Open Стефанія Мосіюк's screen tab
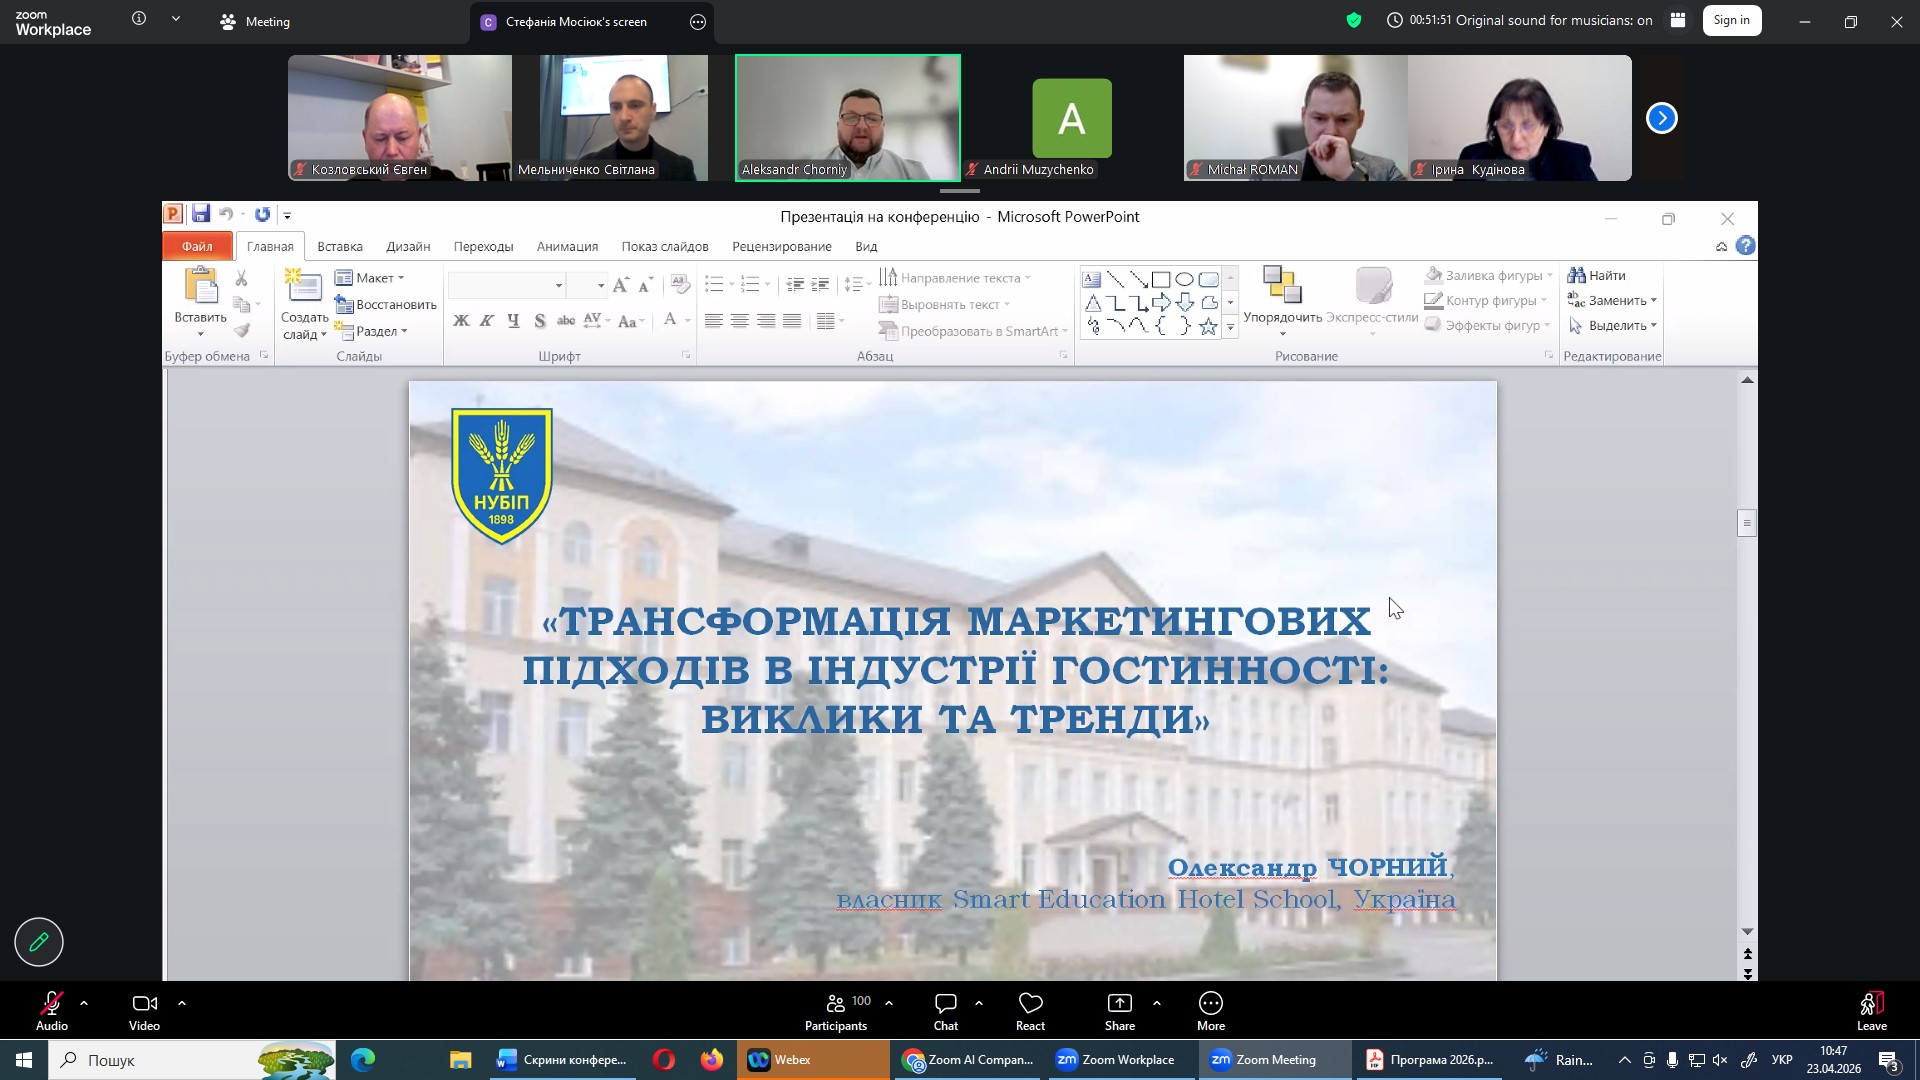Viewport: 1920px width, 1080px height. click(x=576, y=22)
